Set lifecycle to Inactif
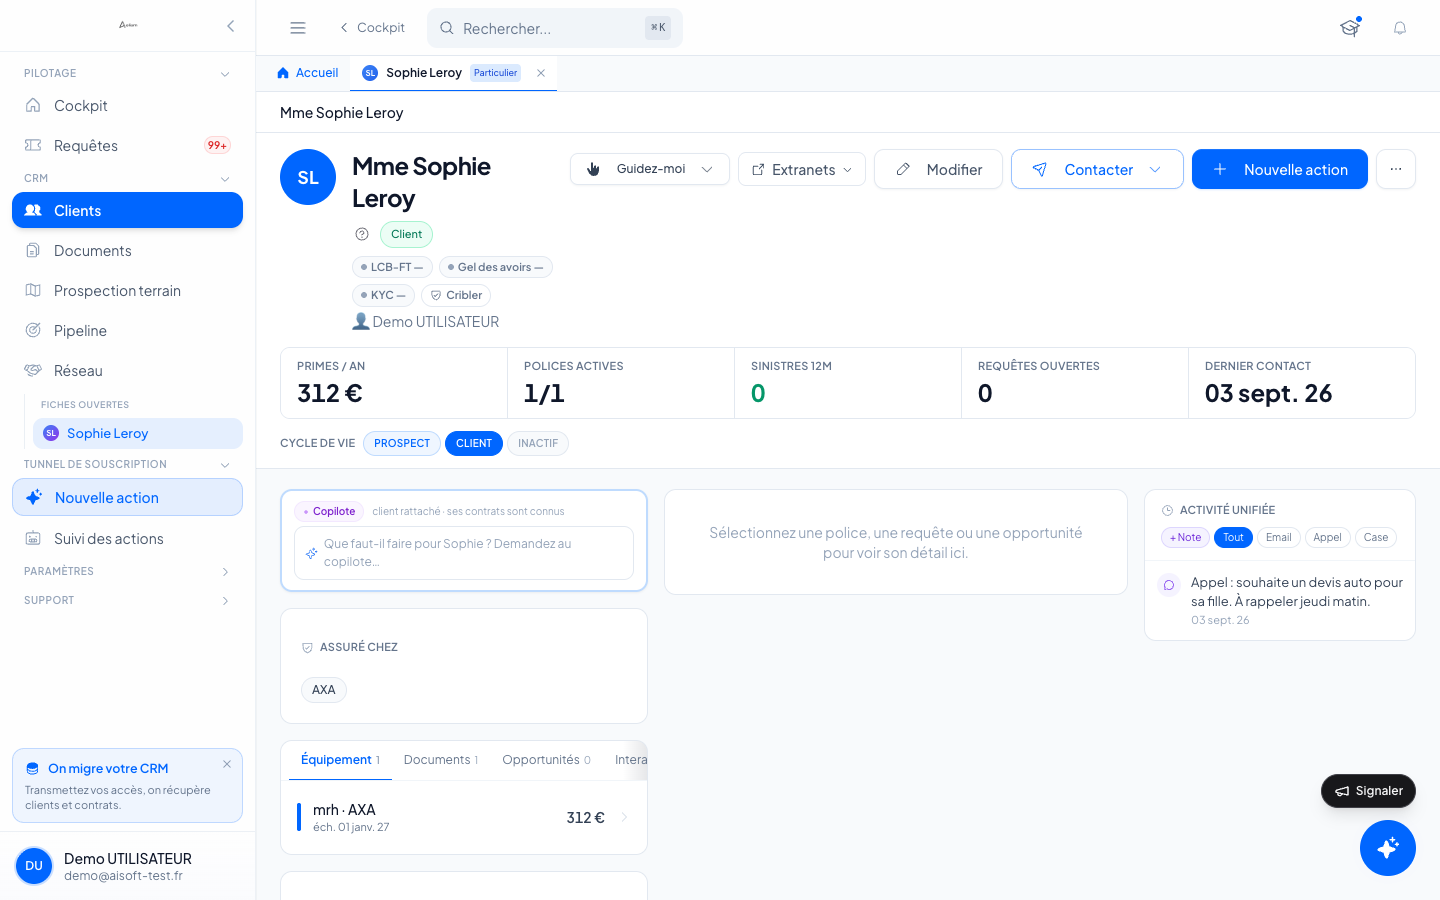The height and width of the screenshot is (900, 1440). pos(538,443)
